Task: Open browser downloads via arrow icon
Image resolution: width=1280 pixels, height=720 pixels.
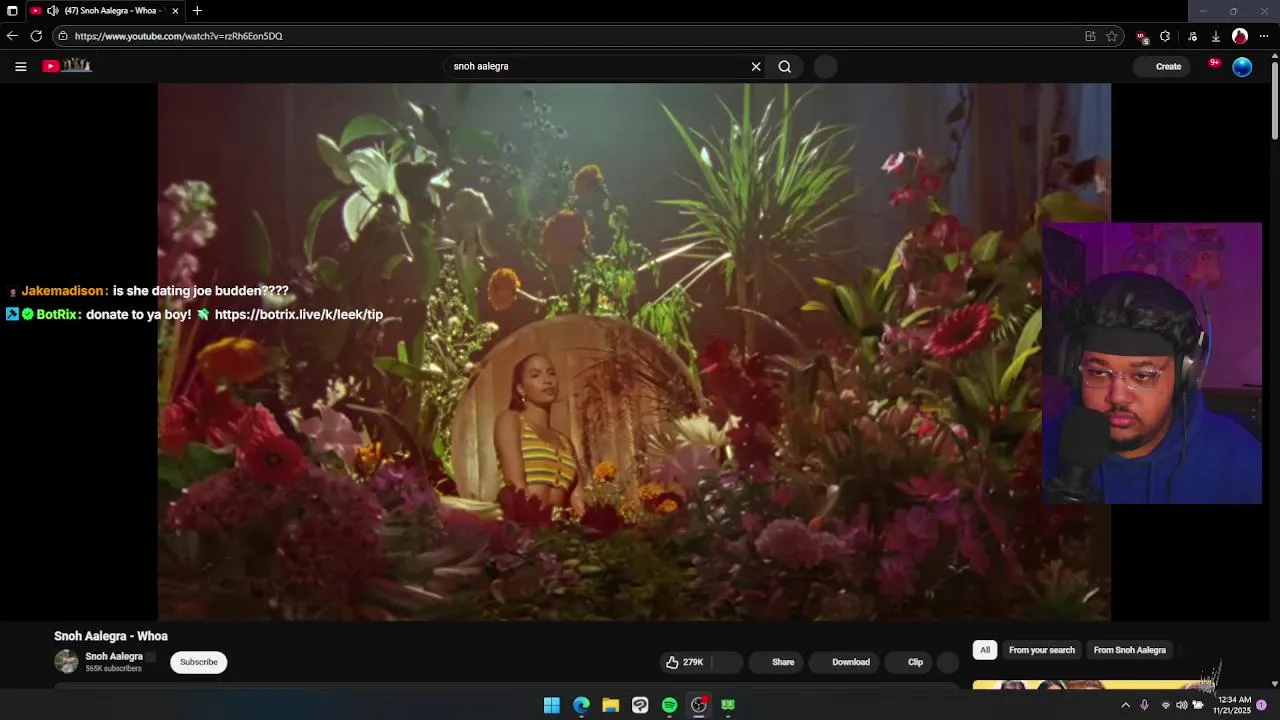Action: coord(1215,36)
